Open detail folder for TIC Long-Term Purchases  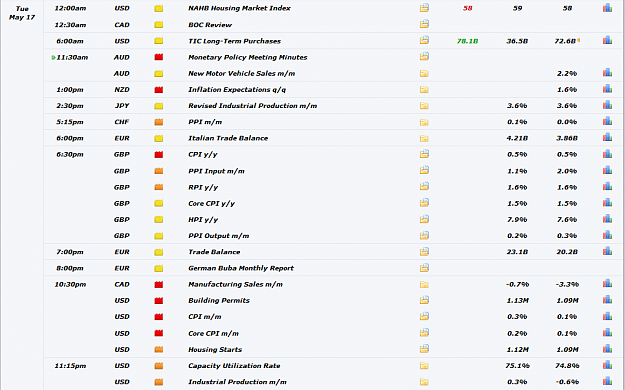click(424, 40)
